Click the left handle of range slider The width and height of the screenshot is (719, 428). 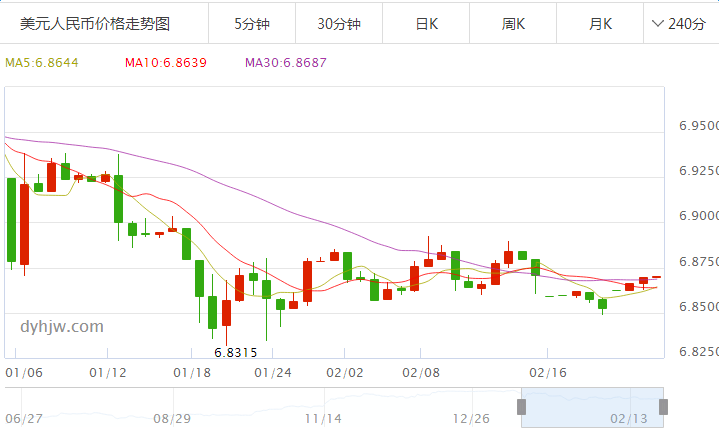[521, 407]
